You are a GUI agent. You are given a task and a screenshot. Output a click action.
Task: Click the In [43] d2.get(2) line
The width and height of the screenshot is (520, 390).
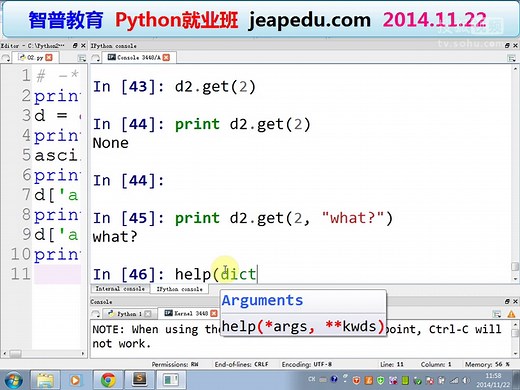point(174,87)
